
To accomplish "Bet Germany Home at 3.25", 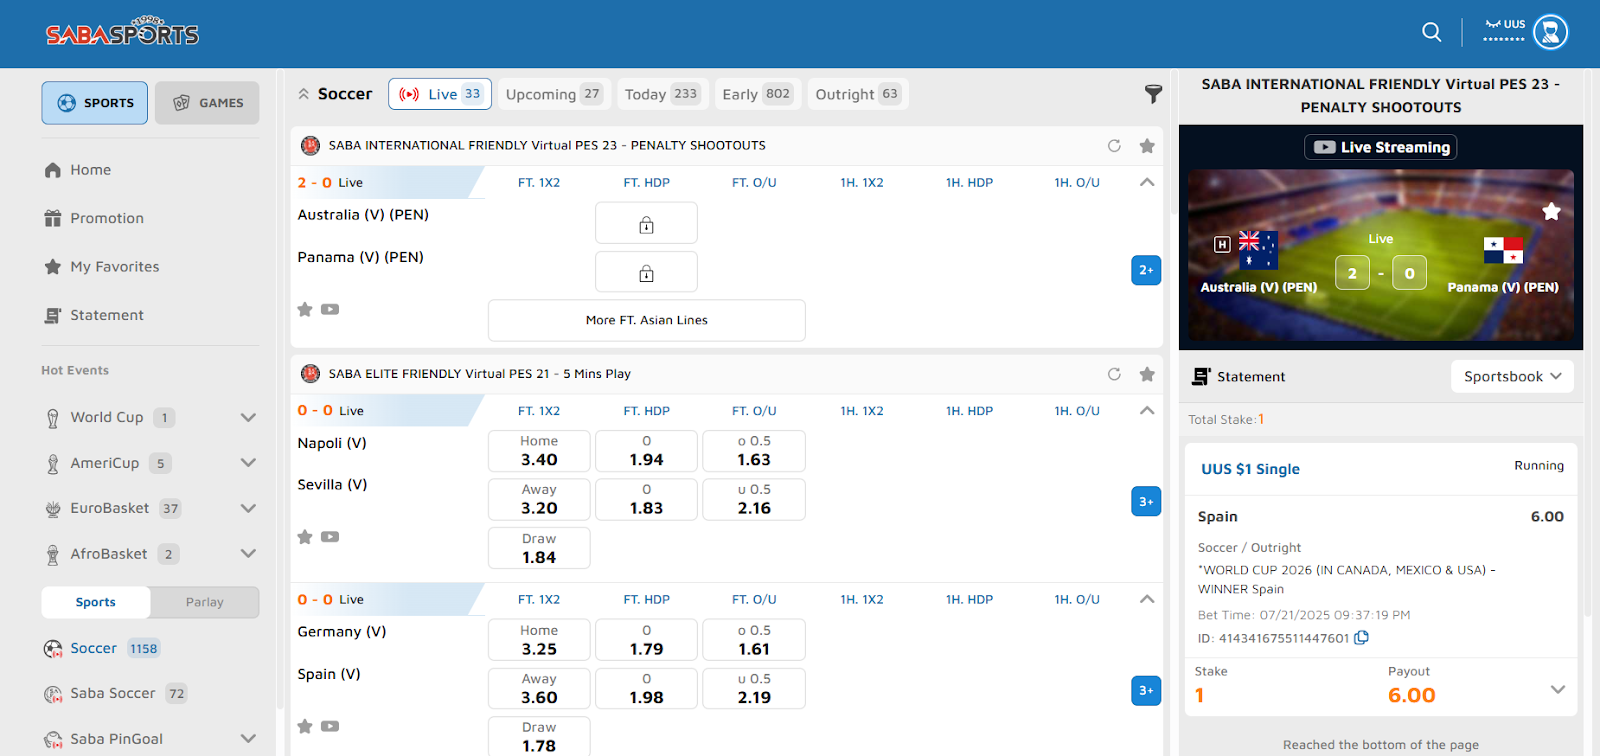I will click(539, 640).
